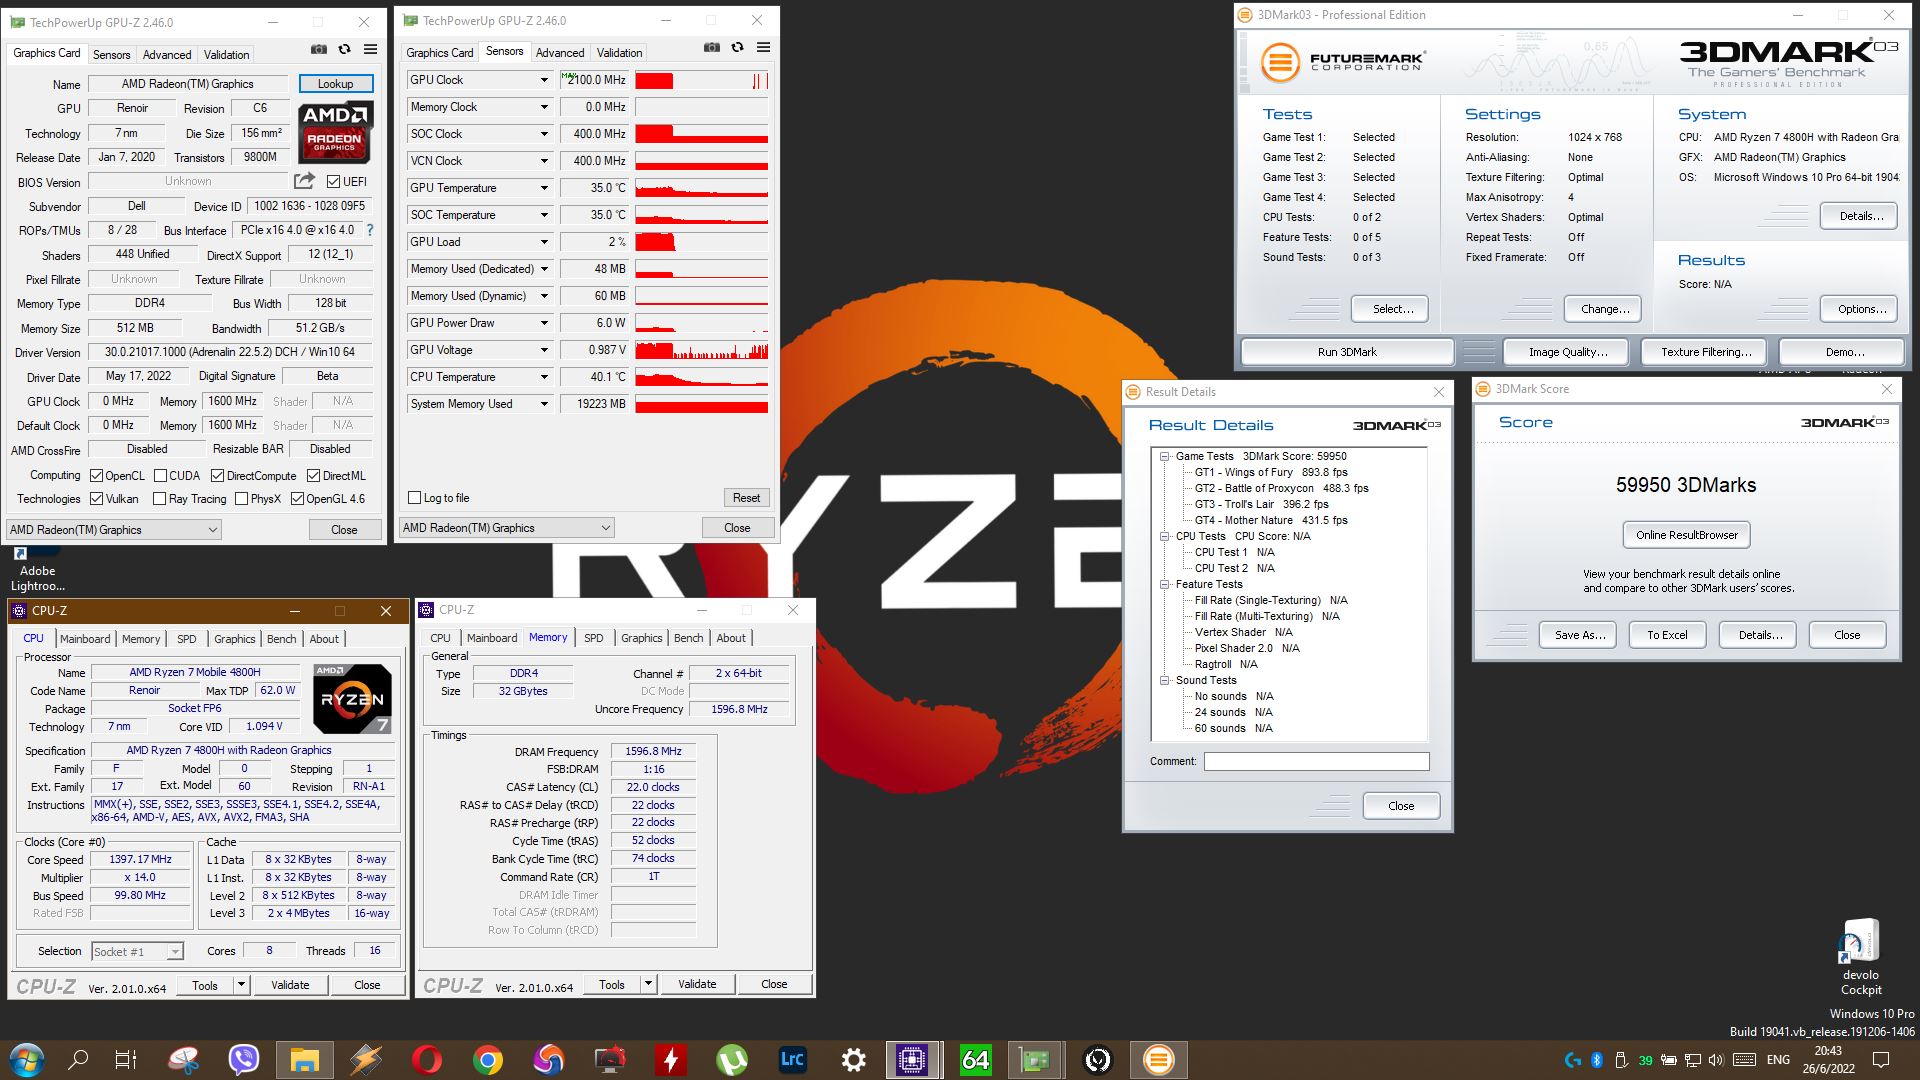The height and width of the screenshot is (1080, 1920).
Task: Launch Opera browser from the taskbar
Action: [427, 1060]
